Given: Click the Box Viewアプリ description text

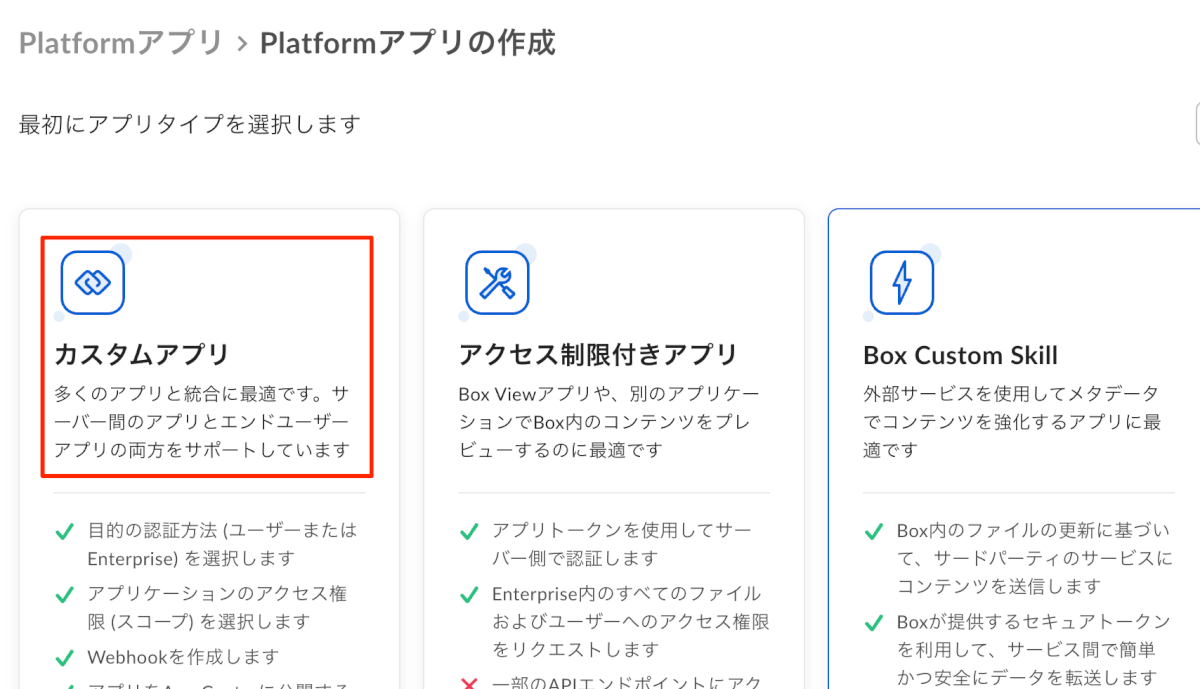Looking at the screenshot, I should (609, 421).
